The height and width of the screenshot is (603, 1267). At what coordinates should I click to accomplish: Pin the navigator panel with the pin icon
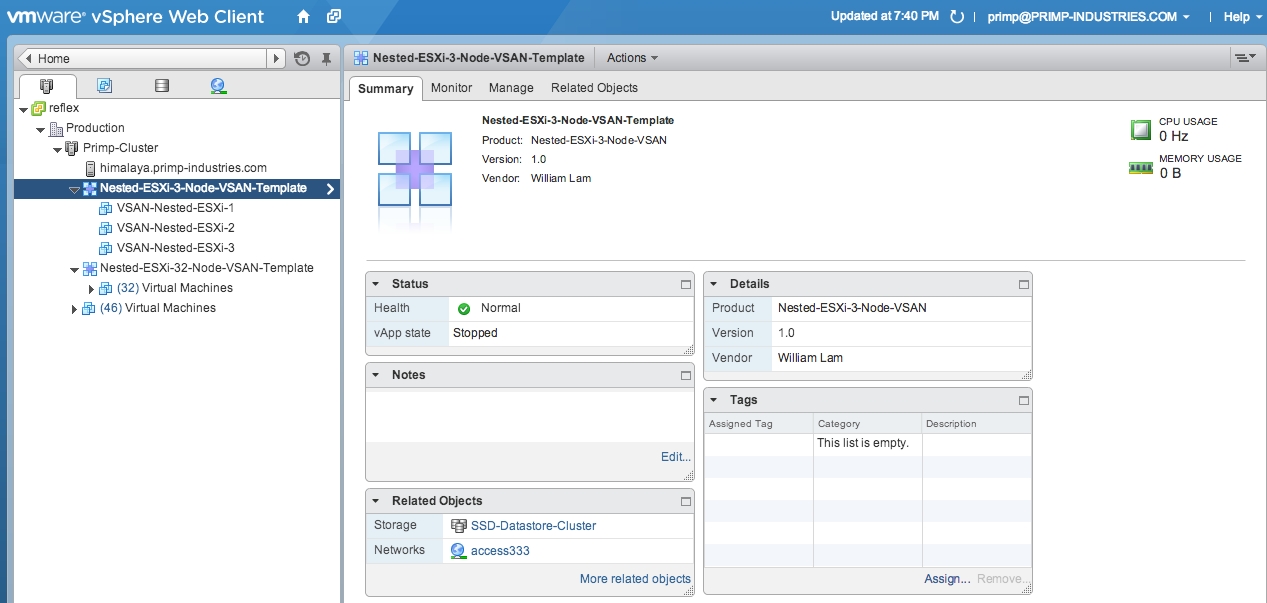coord(326,59)
